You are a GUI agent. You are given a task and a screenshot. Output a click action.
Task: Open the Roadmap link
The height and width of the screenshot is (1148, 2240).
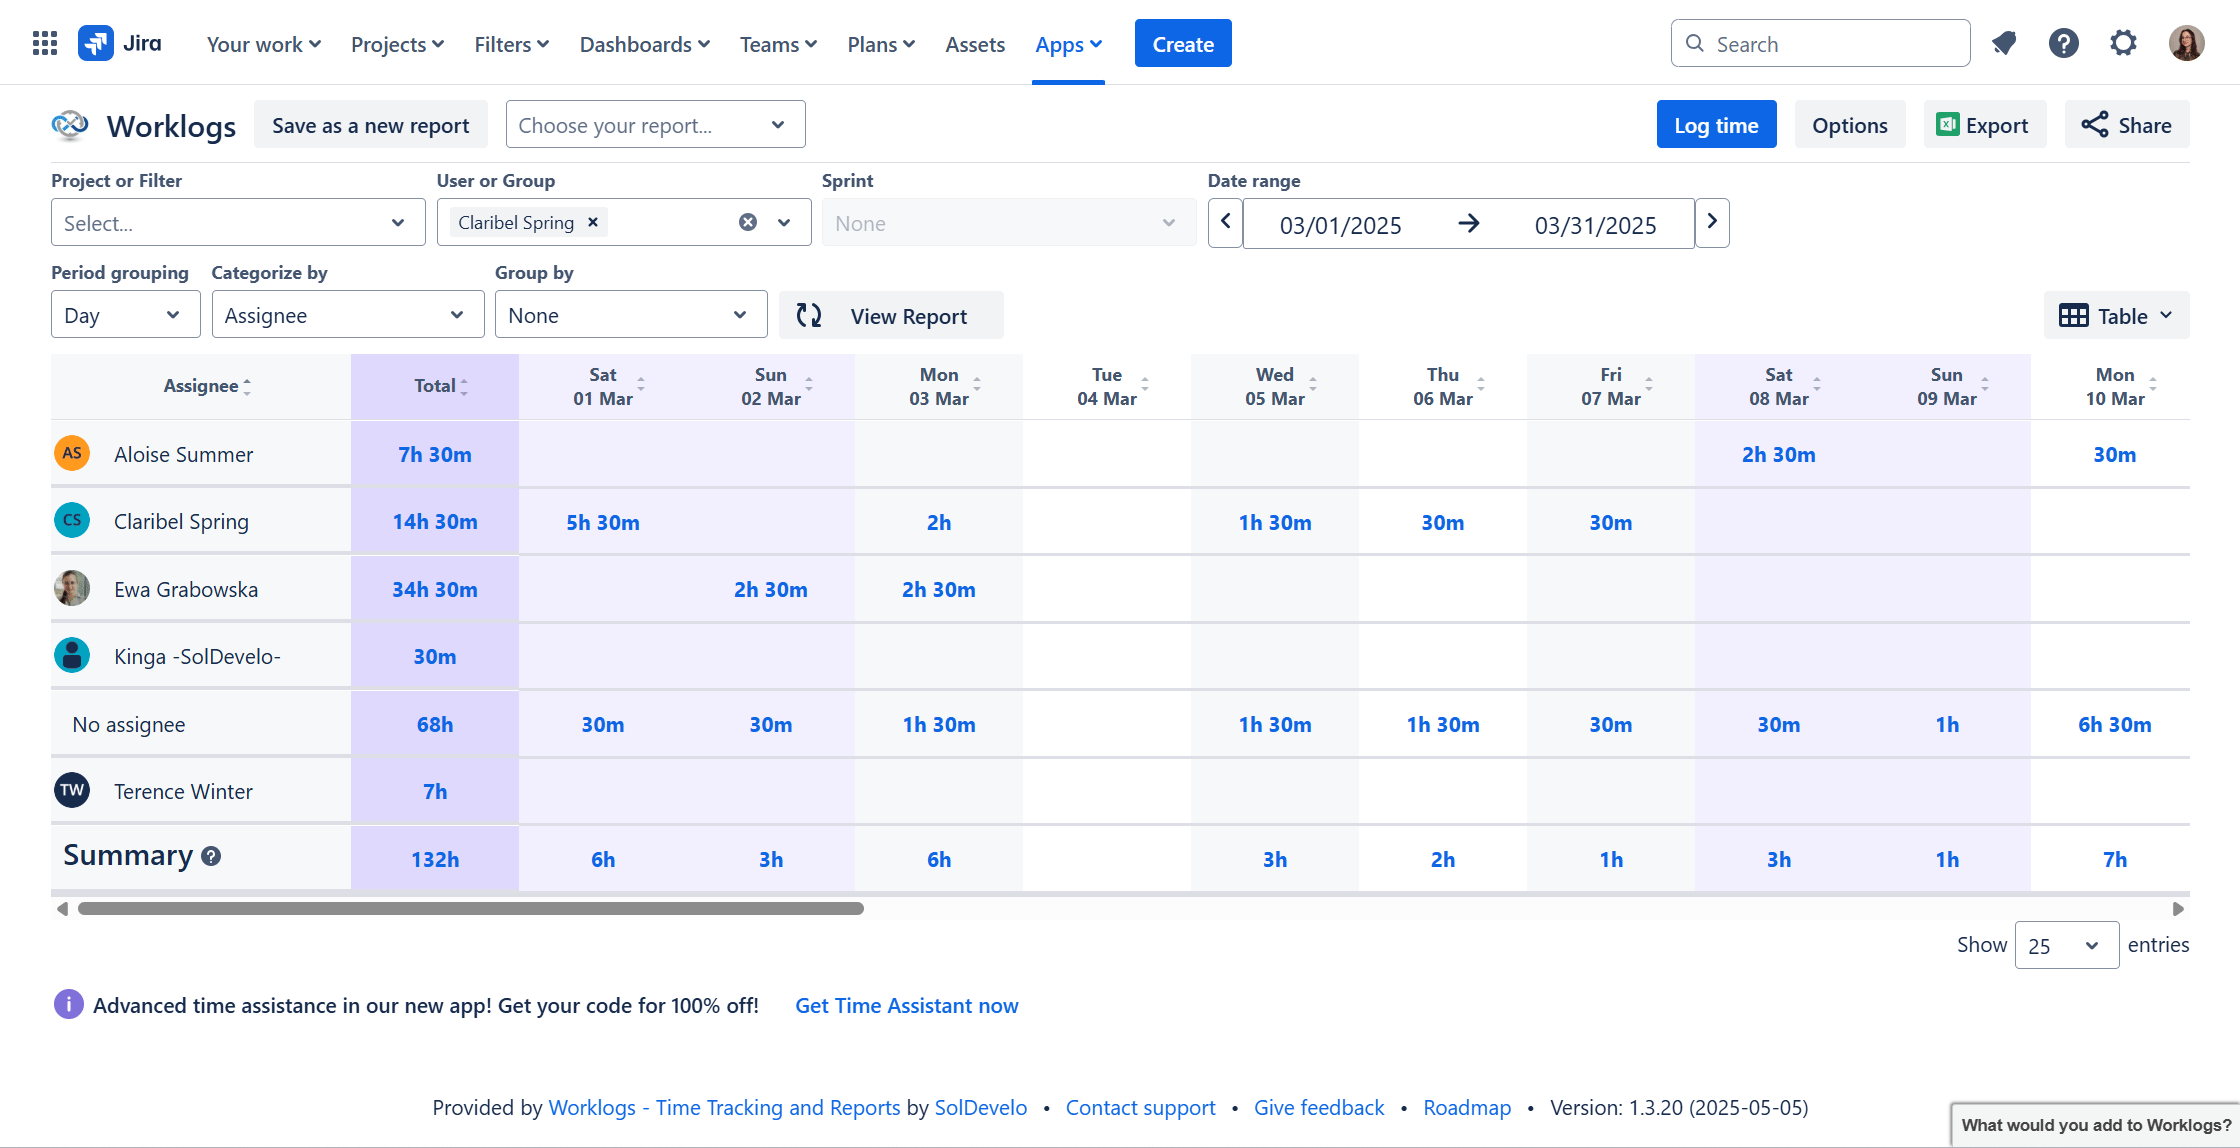coord(1467,1107)
